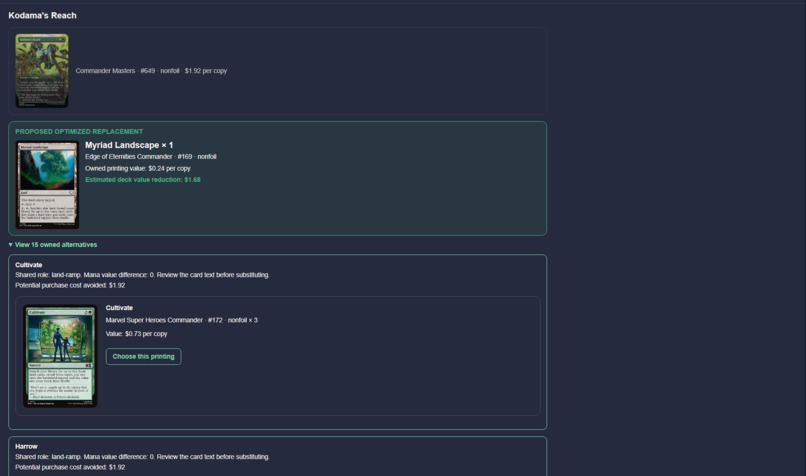Click Harrow's Potential purchase cost avoided text
This screenshot has height=476, width=806.
(70, 467)
